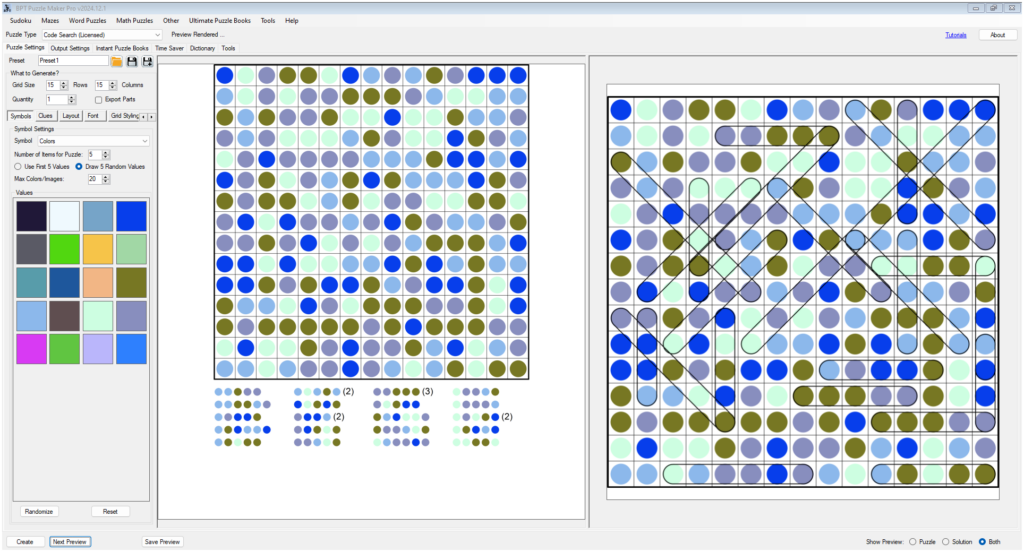Pick the magenta color swatch
The width and height of the screenshot is (1024, 552).
[29, 348]
